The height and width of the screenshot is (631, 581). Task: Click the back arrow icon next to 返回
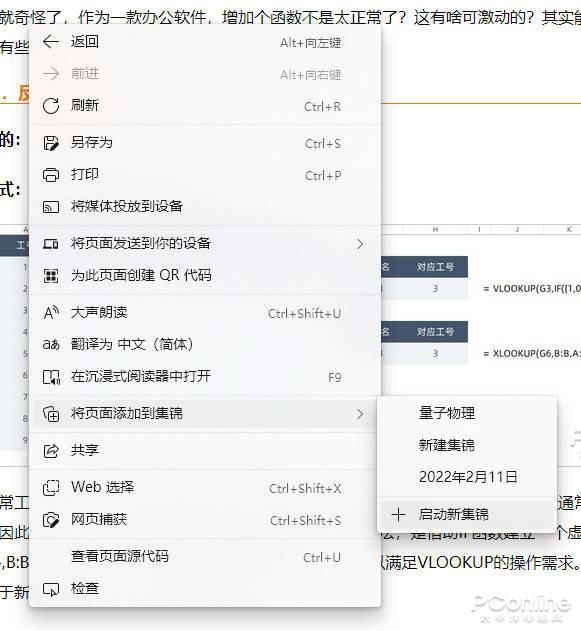51,41
